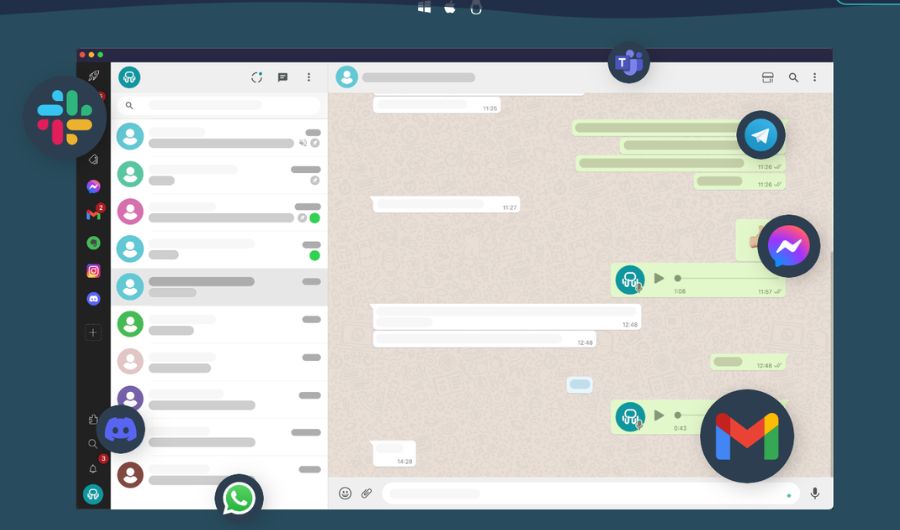Viewport: 900px width, 530px height.
Task: Open the conversation three-dot menu
Action: [x=814, y=77]
